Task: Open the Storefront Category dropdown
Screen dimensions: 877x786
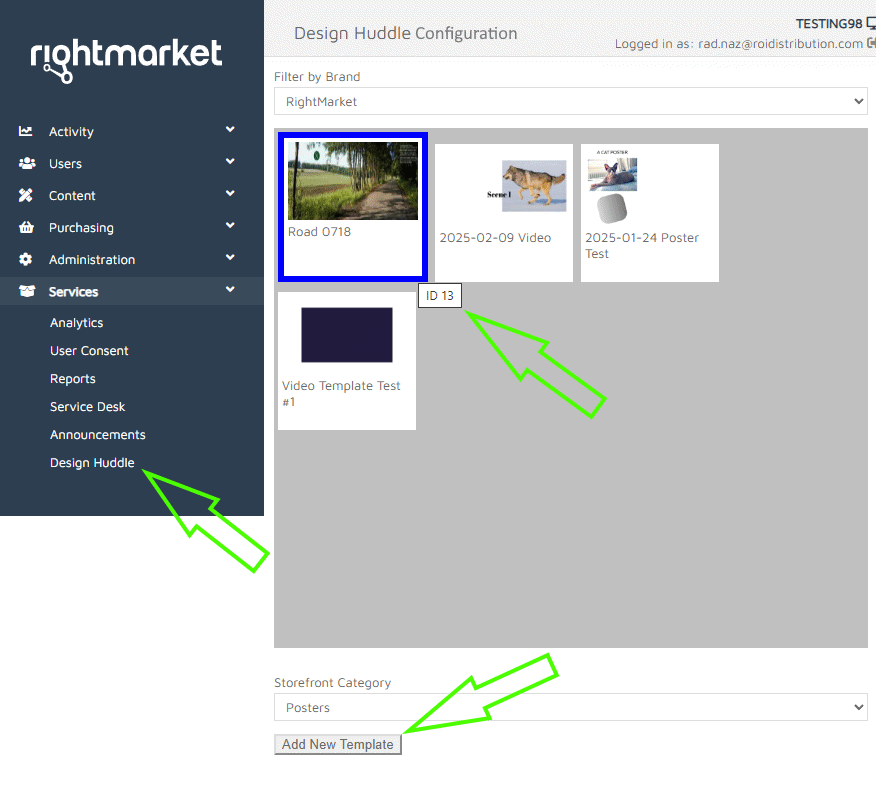Action: pos(570,707)
